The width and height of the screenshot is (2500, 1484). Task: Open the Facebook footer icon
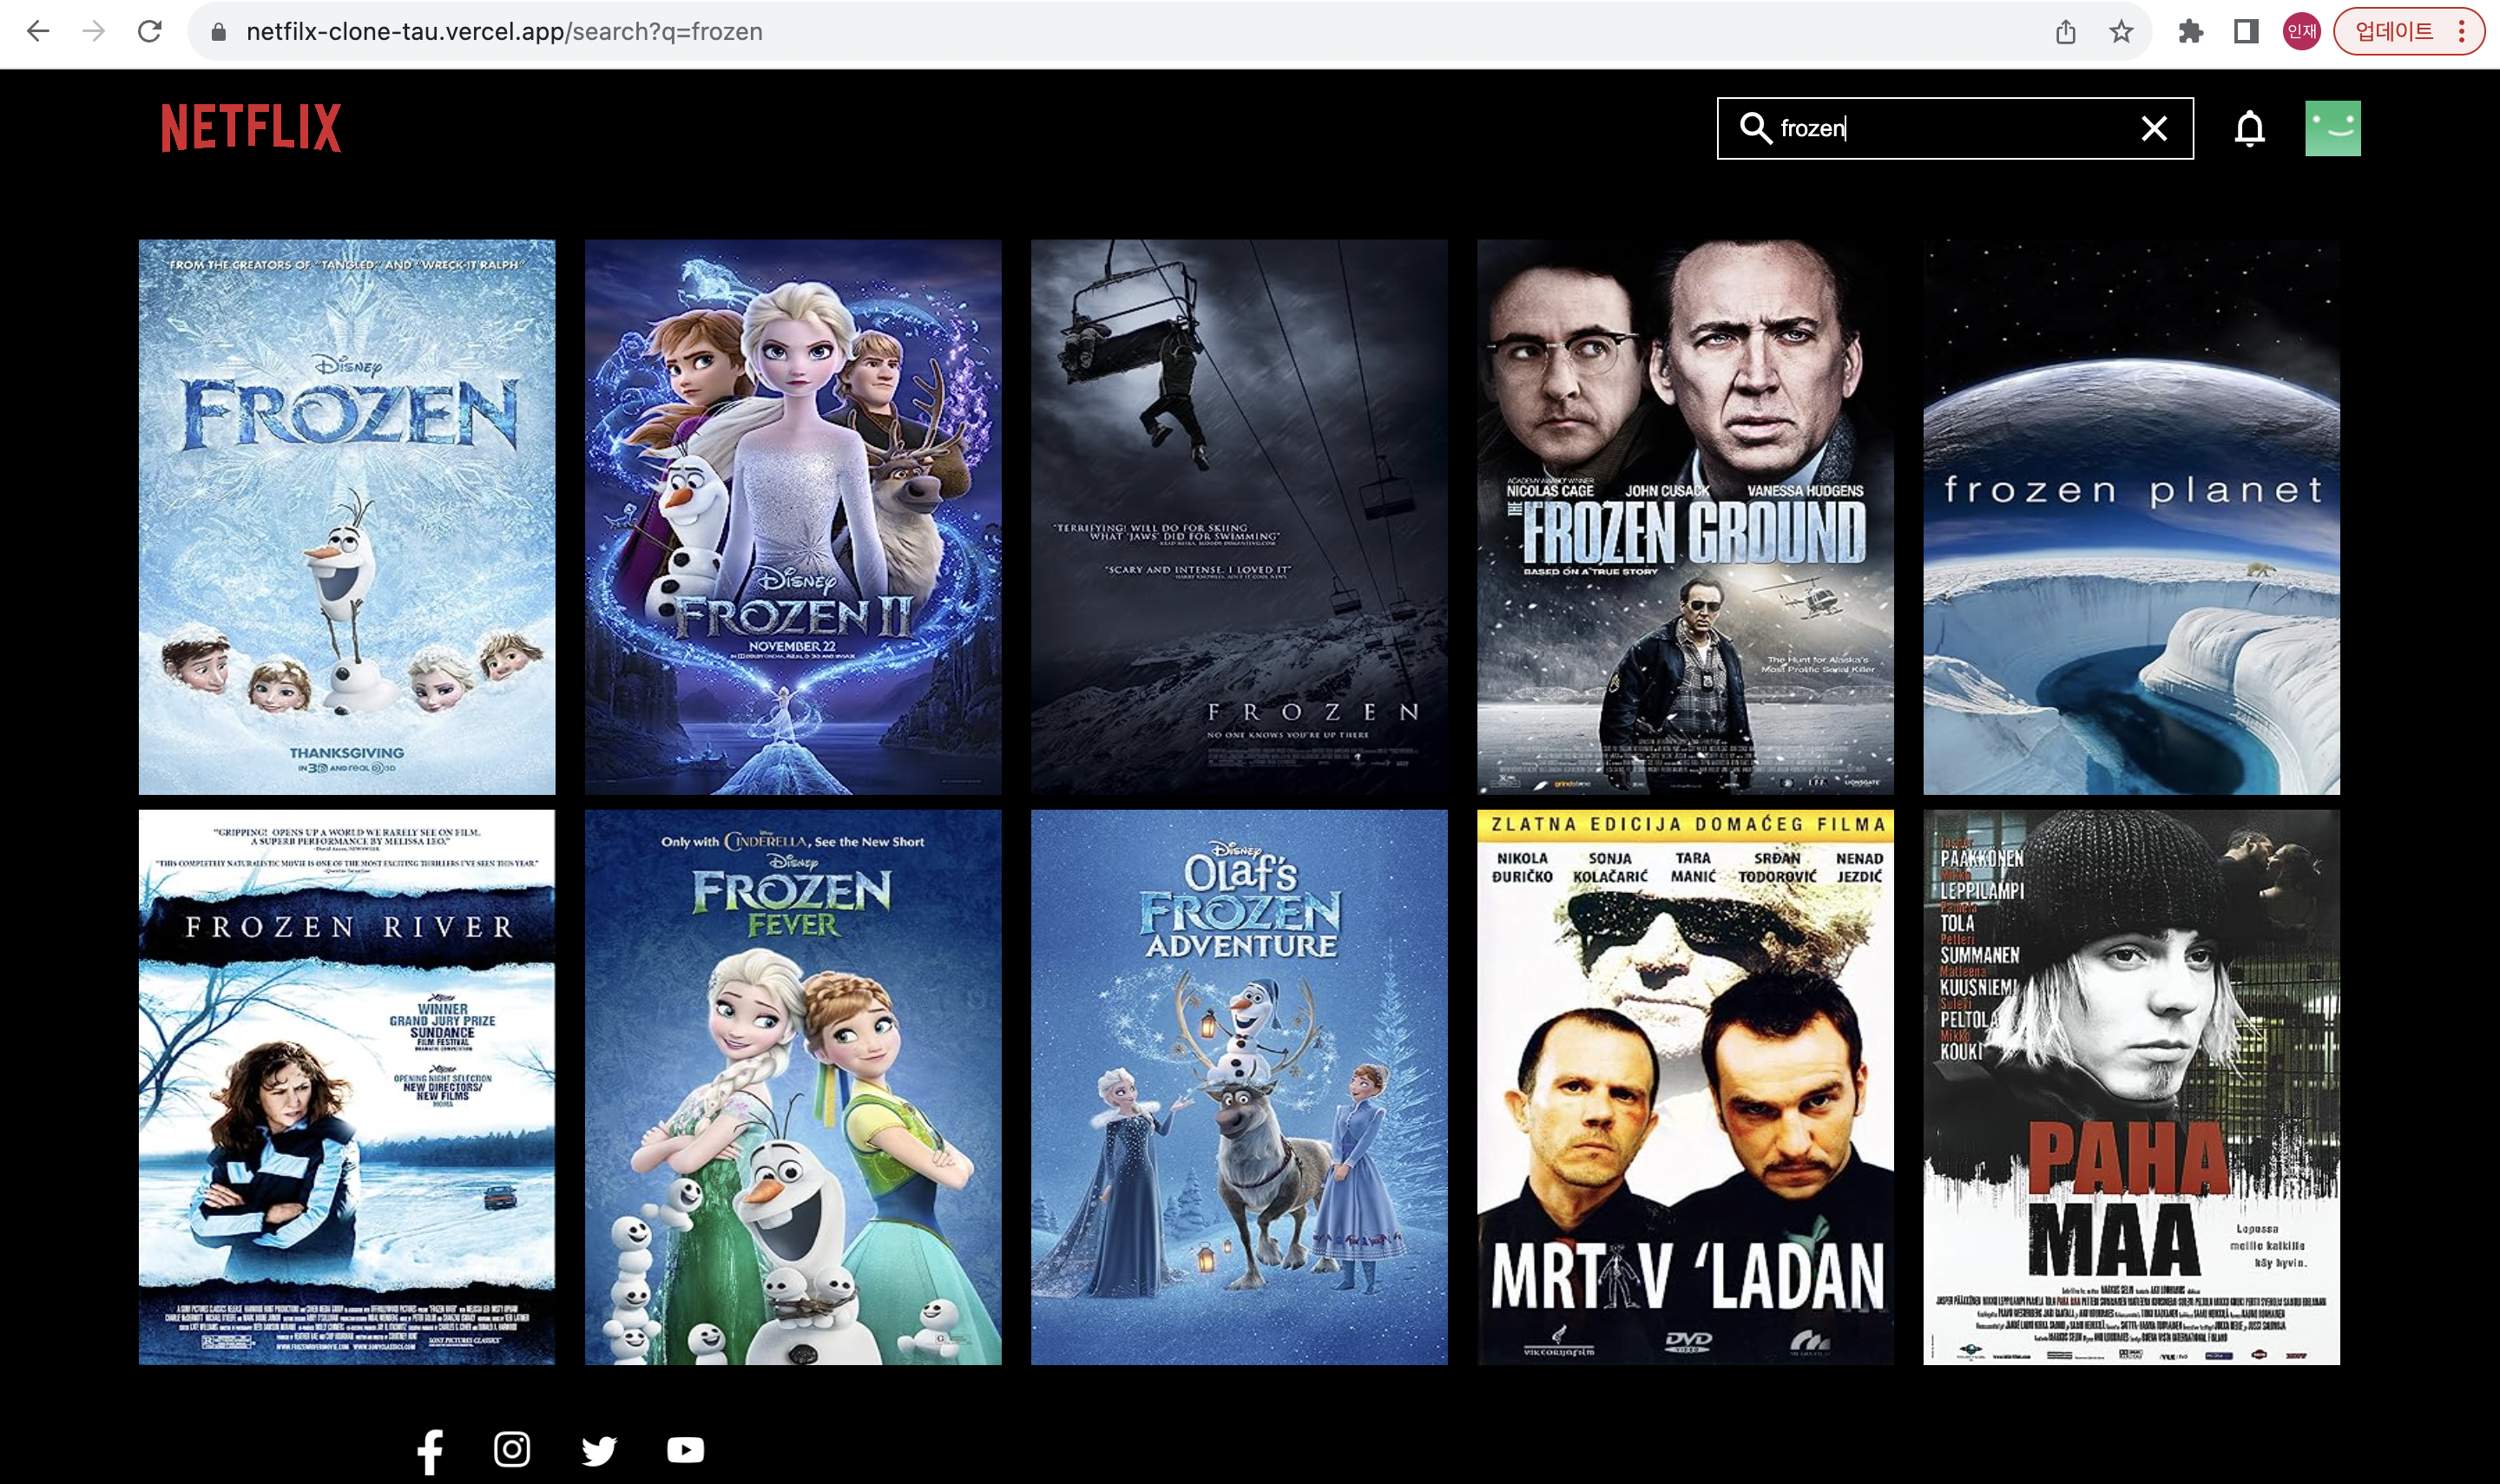[x=430, y=1451]
